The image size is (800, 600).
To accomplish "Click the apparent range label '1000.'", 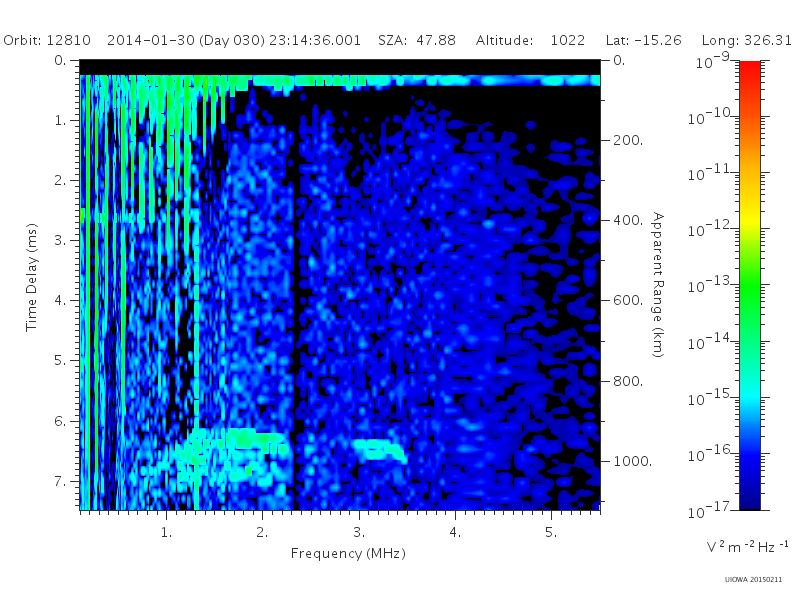I will [632, 461].
